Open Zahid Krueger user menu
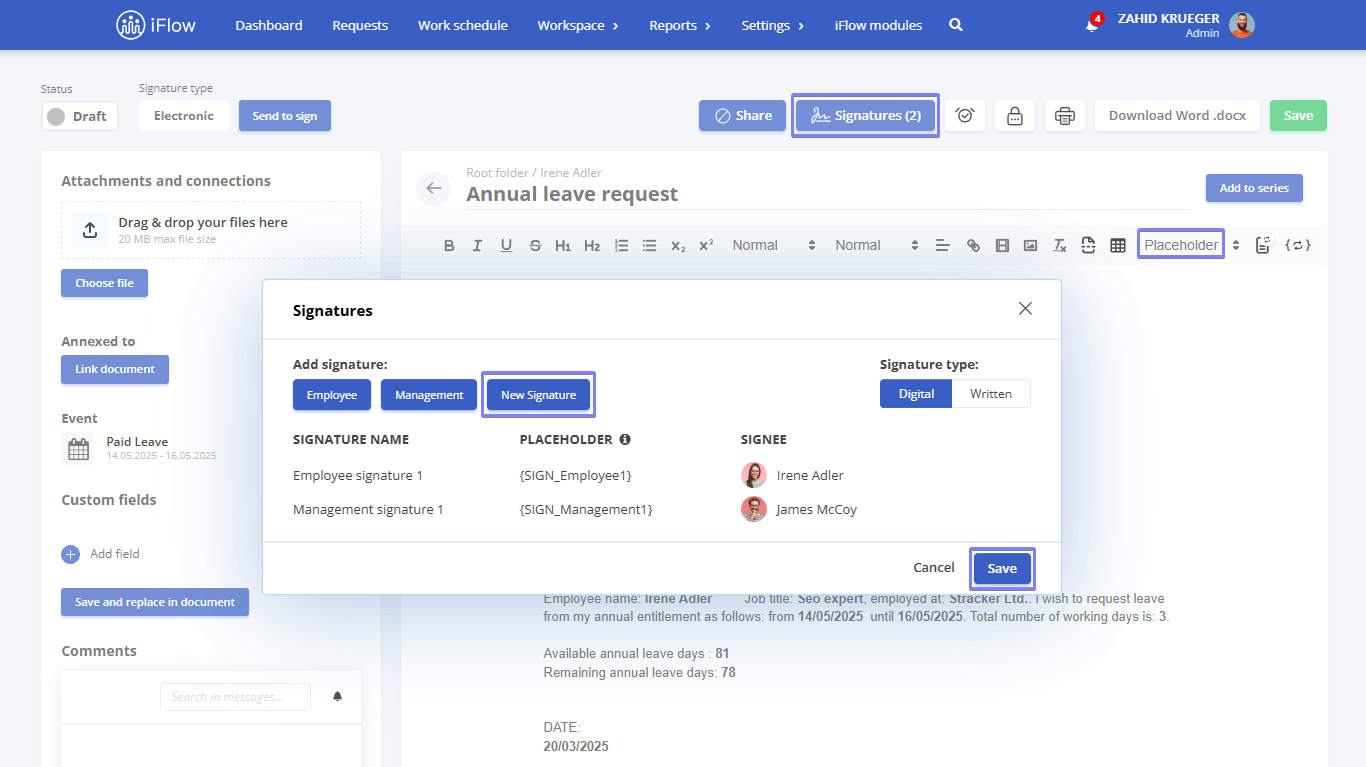 click(1185, 25)
